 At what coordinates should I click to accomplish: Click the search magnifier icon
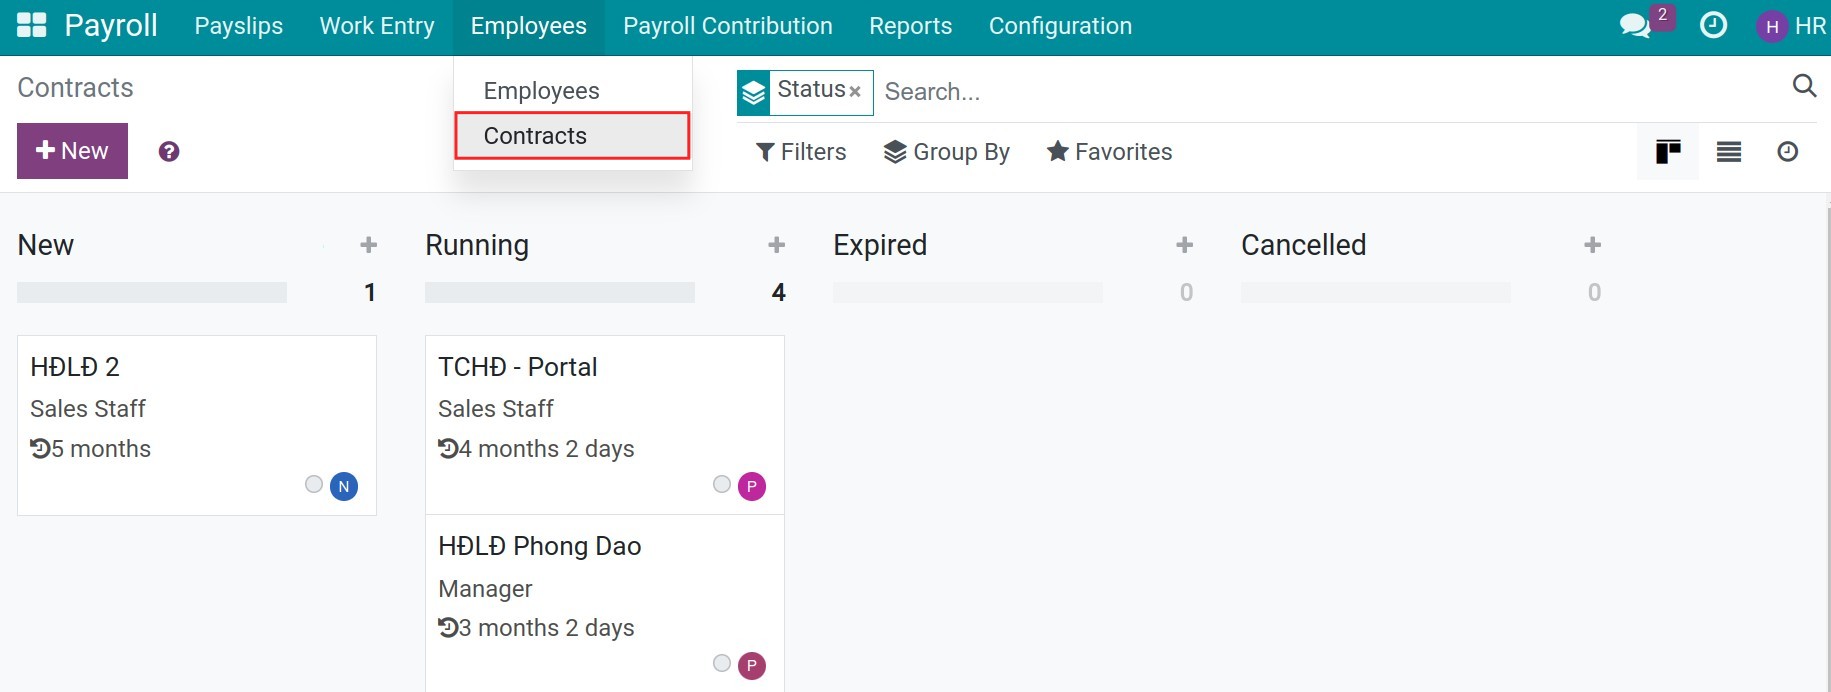(x=1804, y=86)
